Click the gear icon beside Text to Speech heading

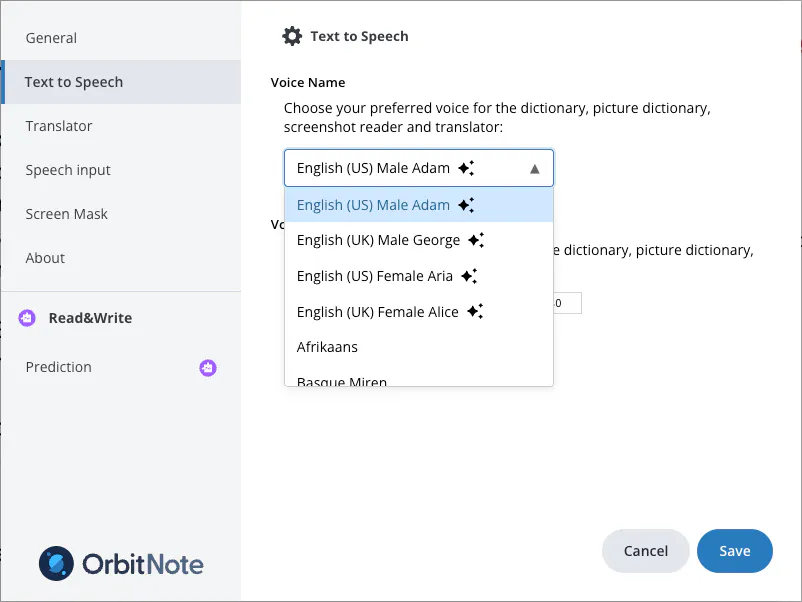(x=292, y=36)
